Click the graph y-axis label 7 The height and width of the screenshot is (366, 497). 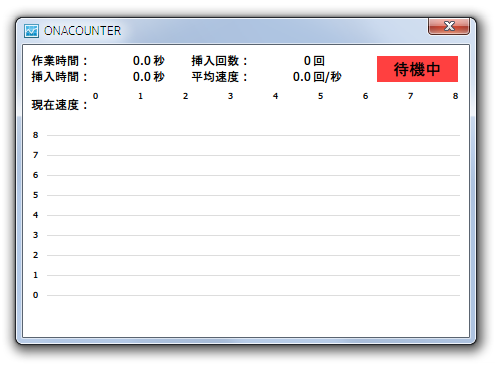pyautogui.click(x=35, y=155)
